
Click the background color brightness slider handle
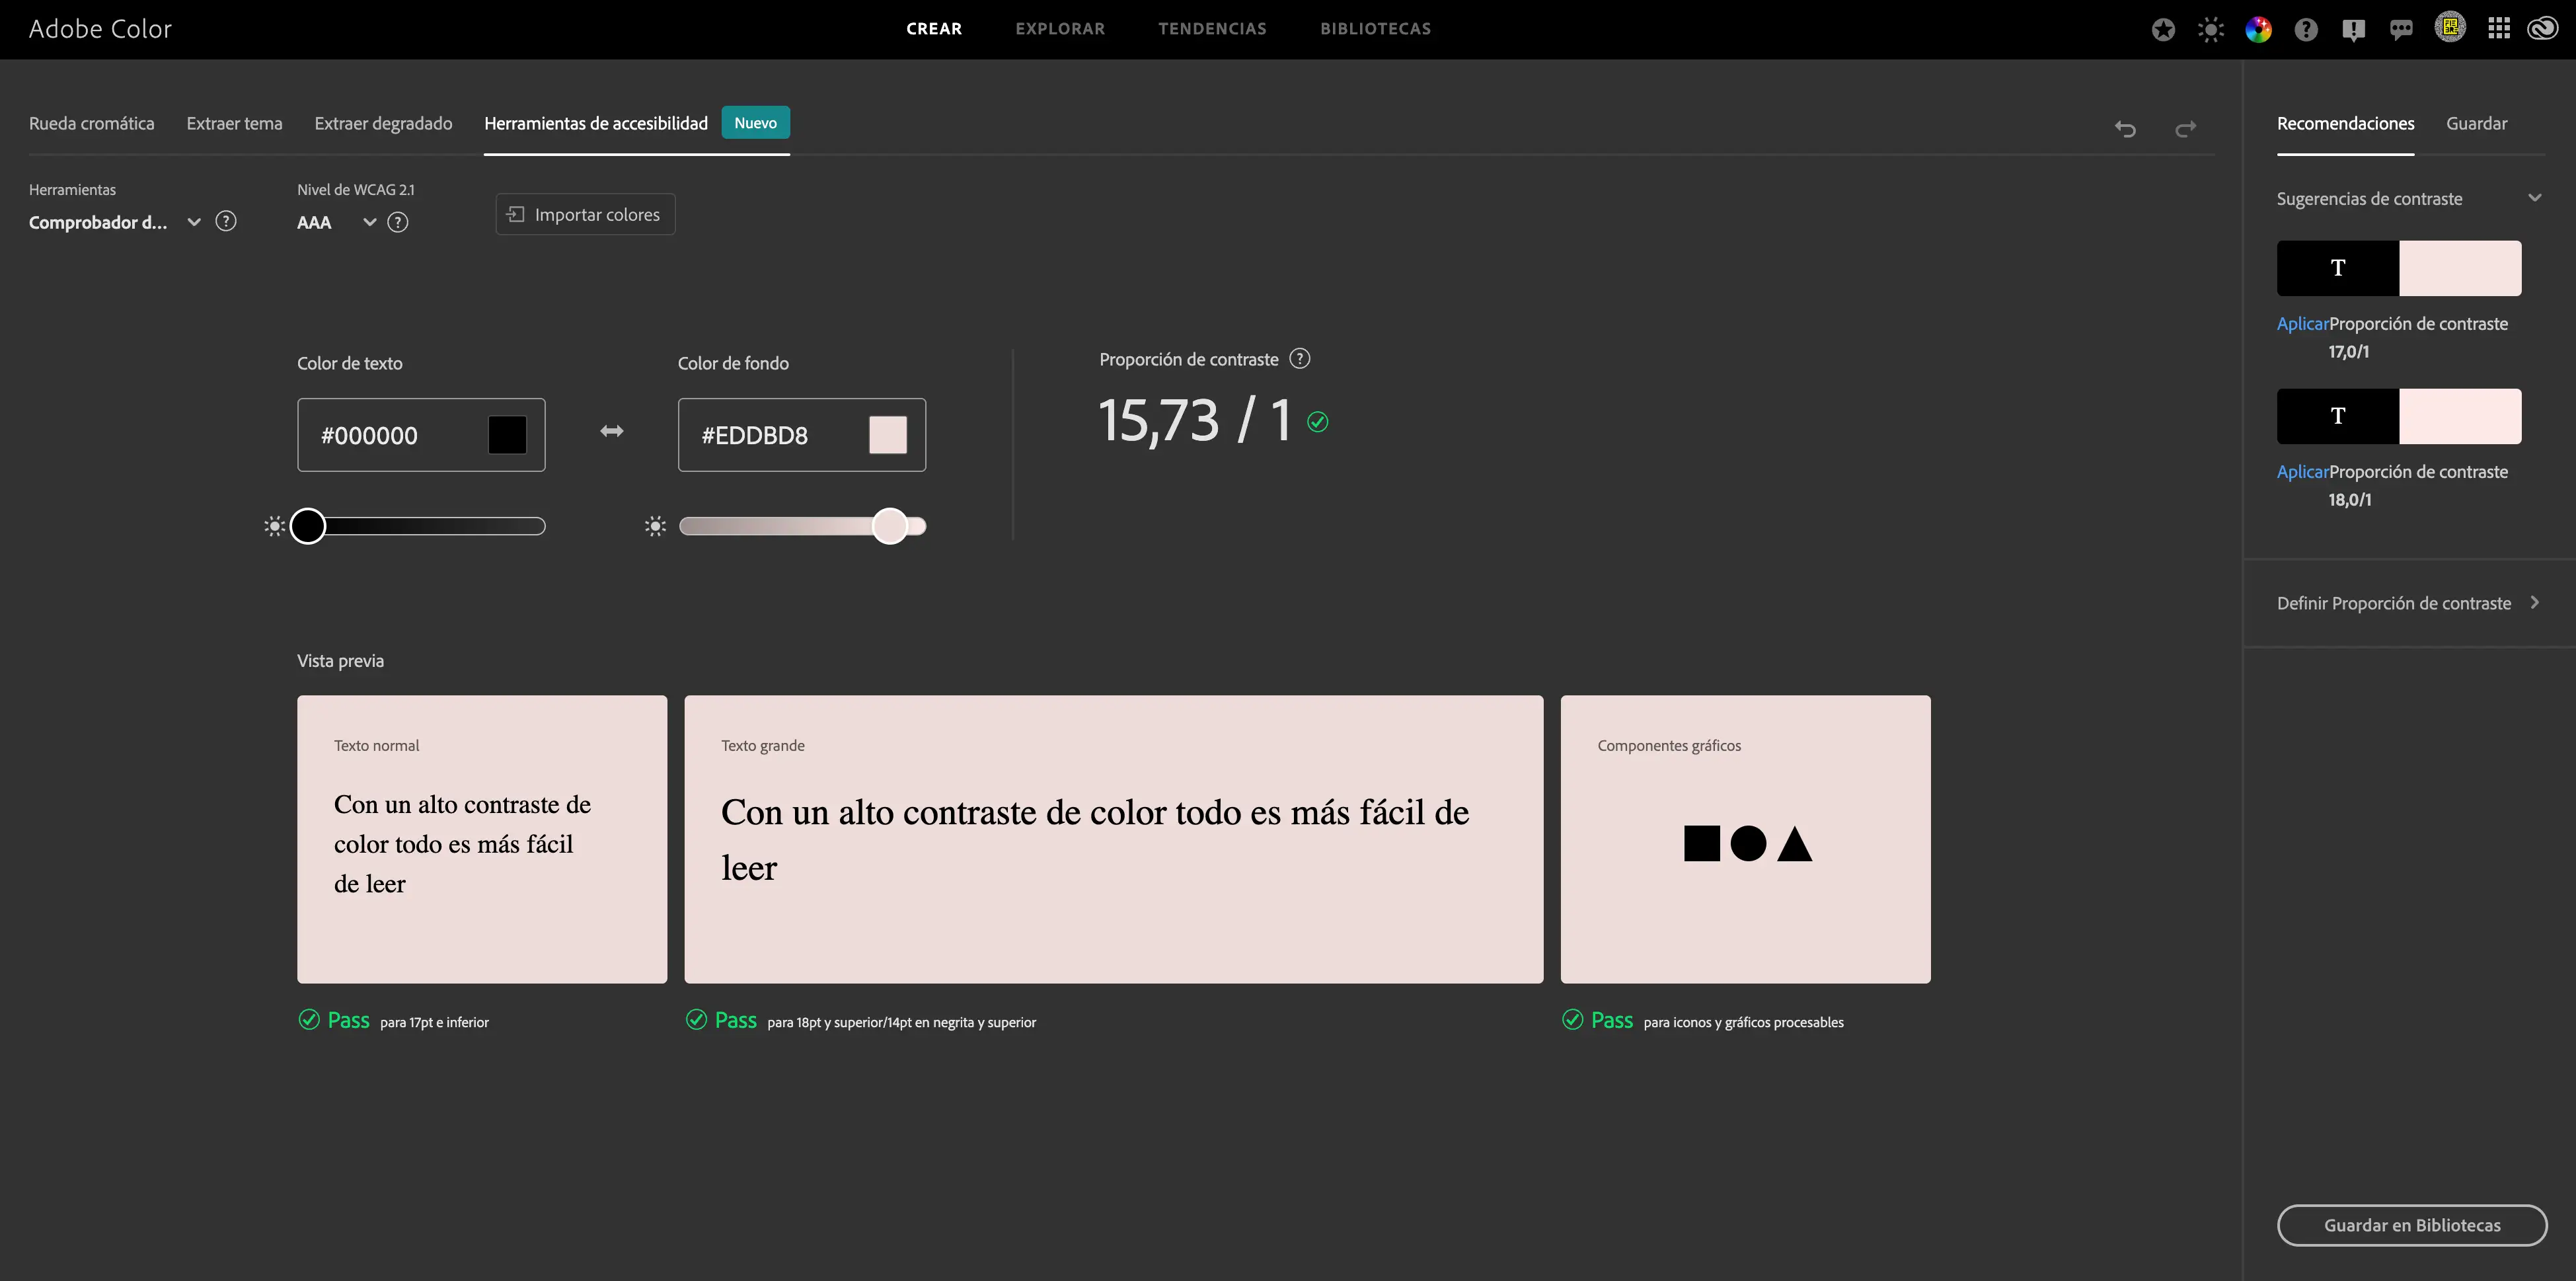coord(889,526)
